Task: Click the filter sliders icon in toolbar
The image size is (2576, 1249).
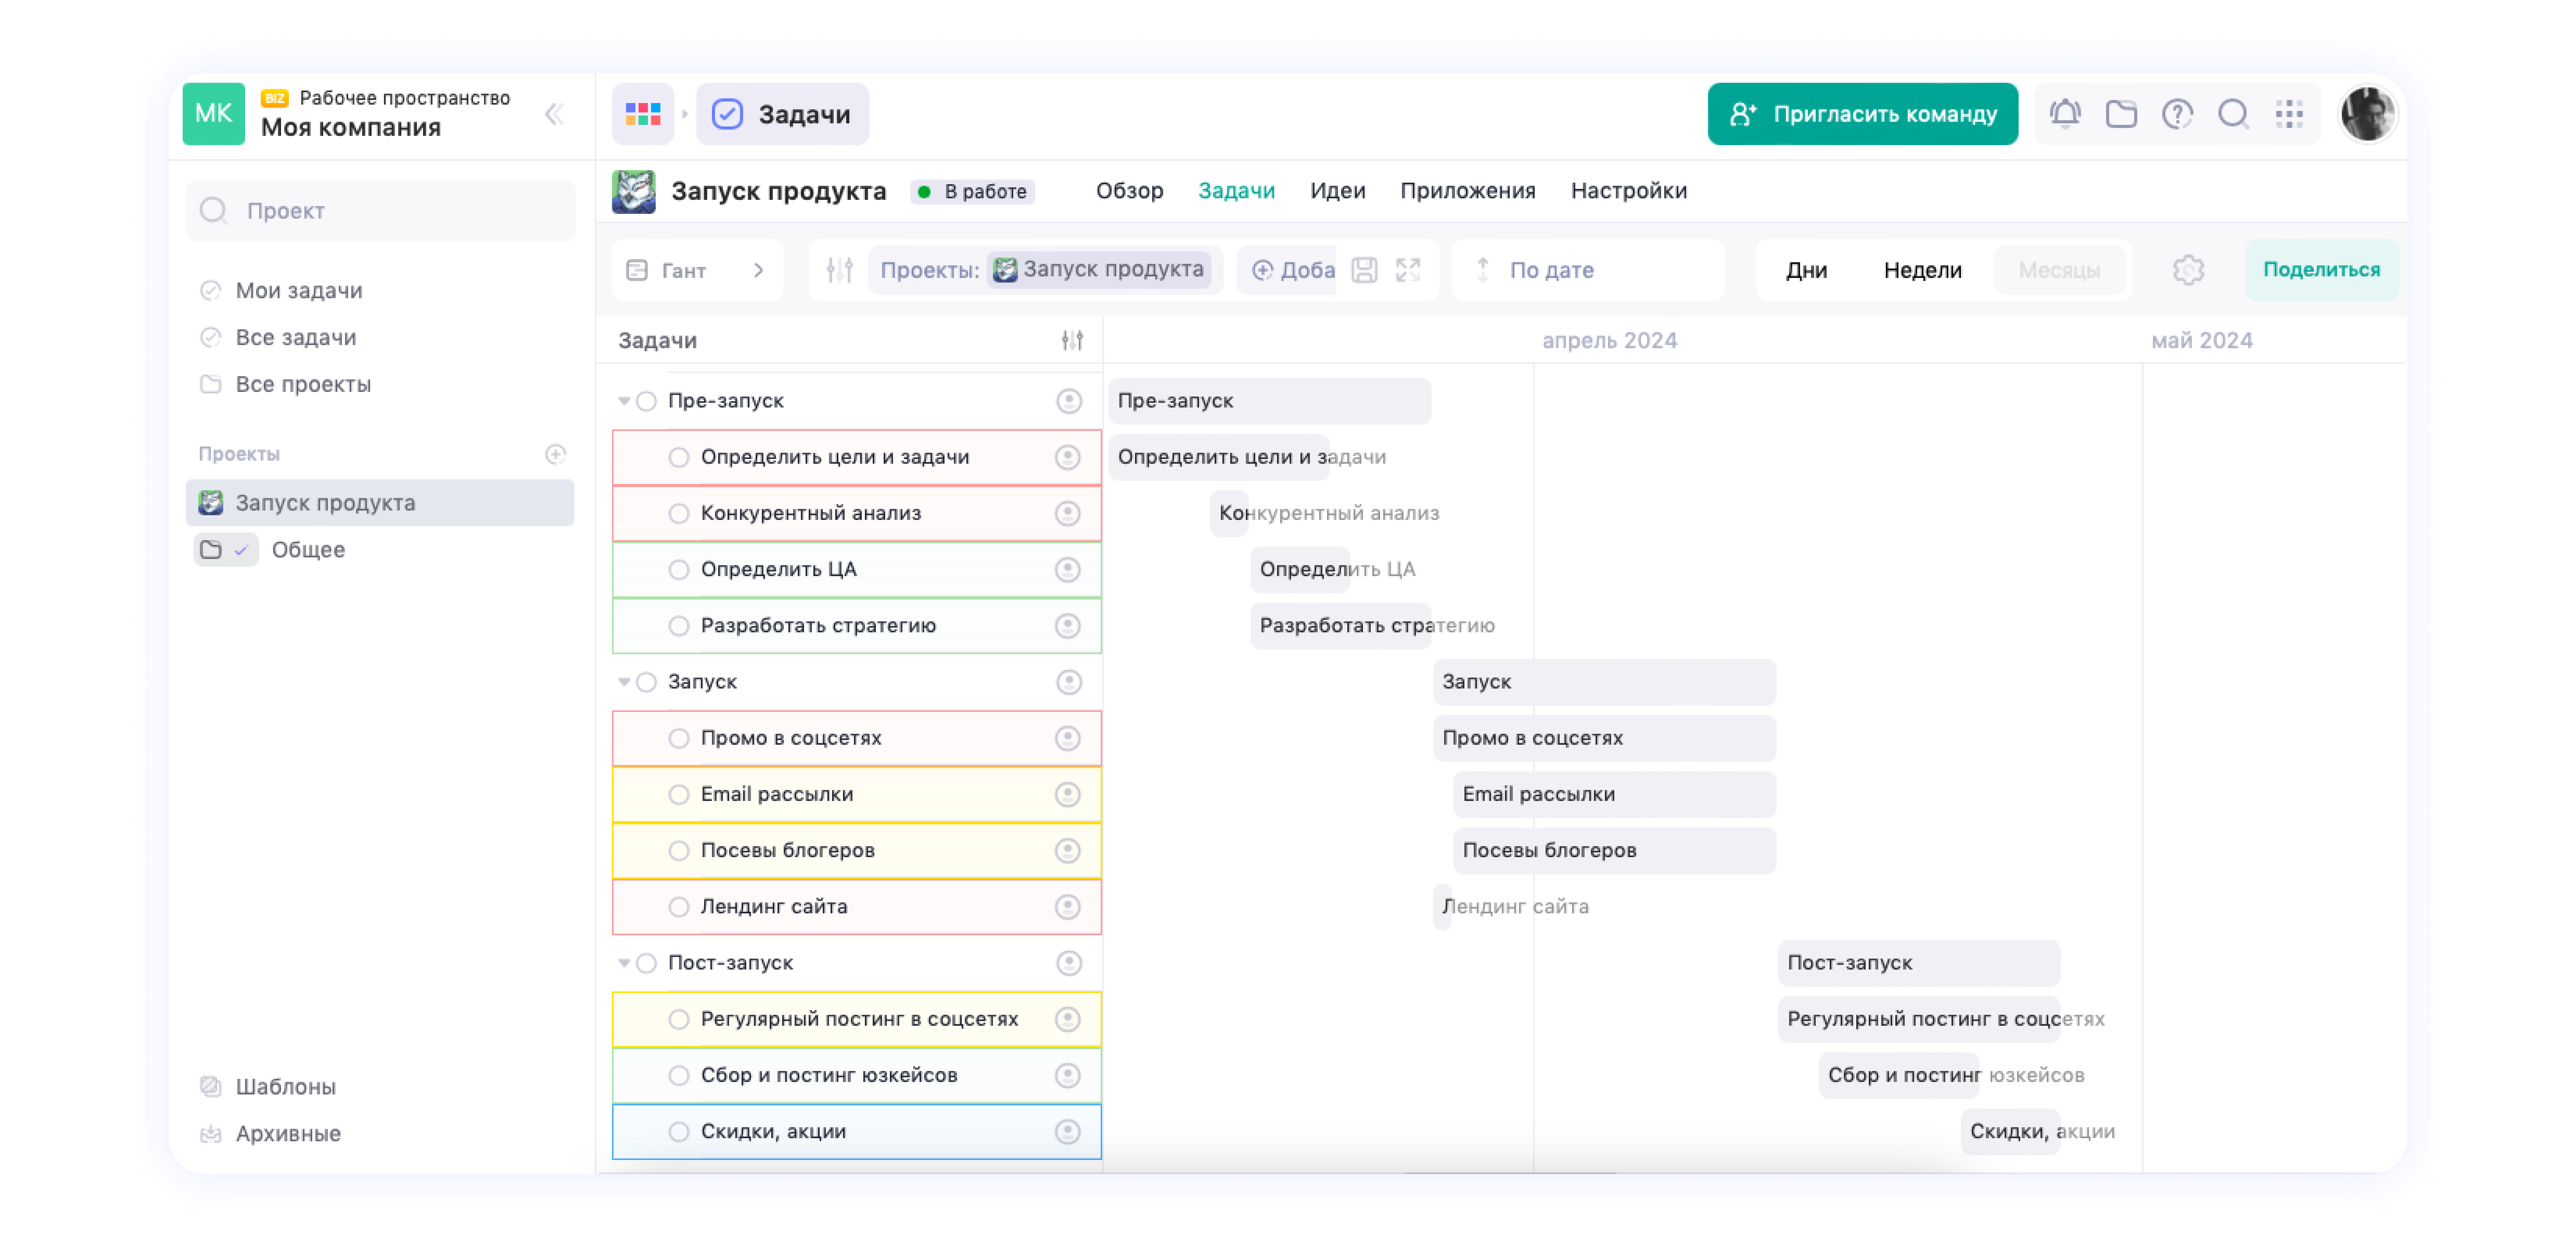Action: [839, 270]
